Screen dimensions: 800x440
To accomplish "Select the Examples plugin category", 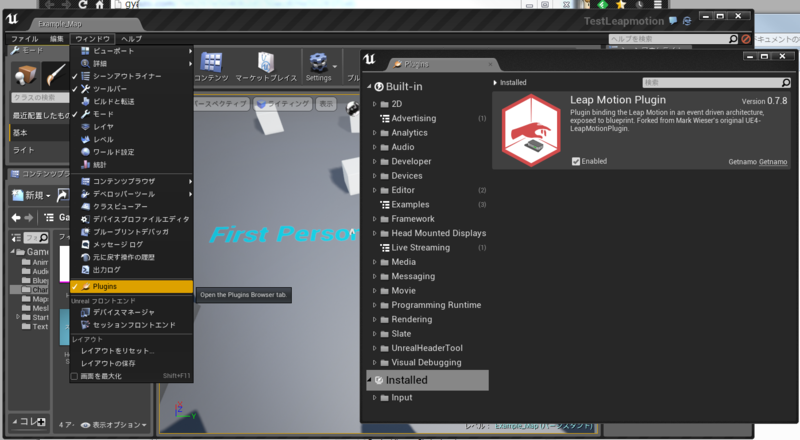I will (428, 205).
